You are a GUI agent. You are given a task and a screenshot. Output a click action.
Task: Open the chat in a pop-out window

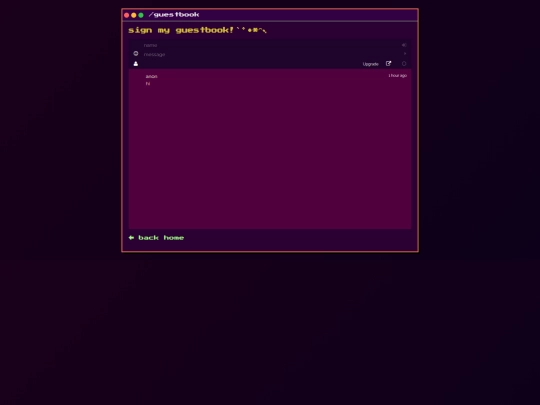[388, 63]
